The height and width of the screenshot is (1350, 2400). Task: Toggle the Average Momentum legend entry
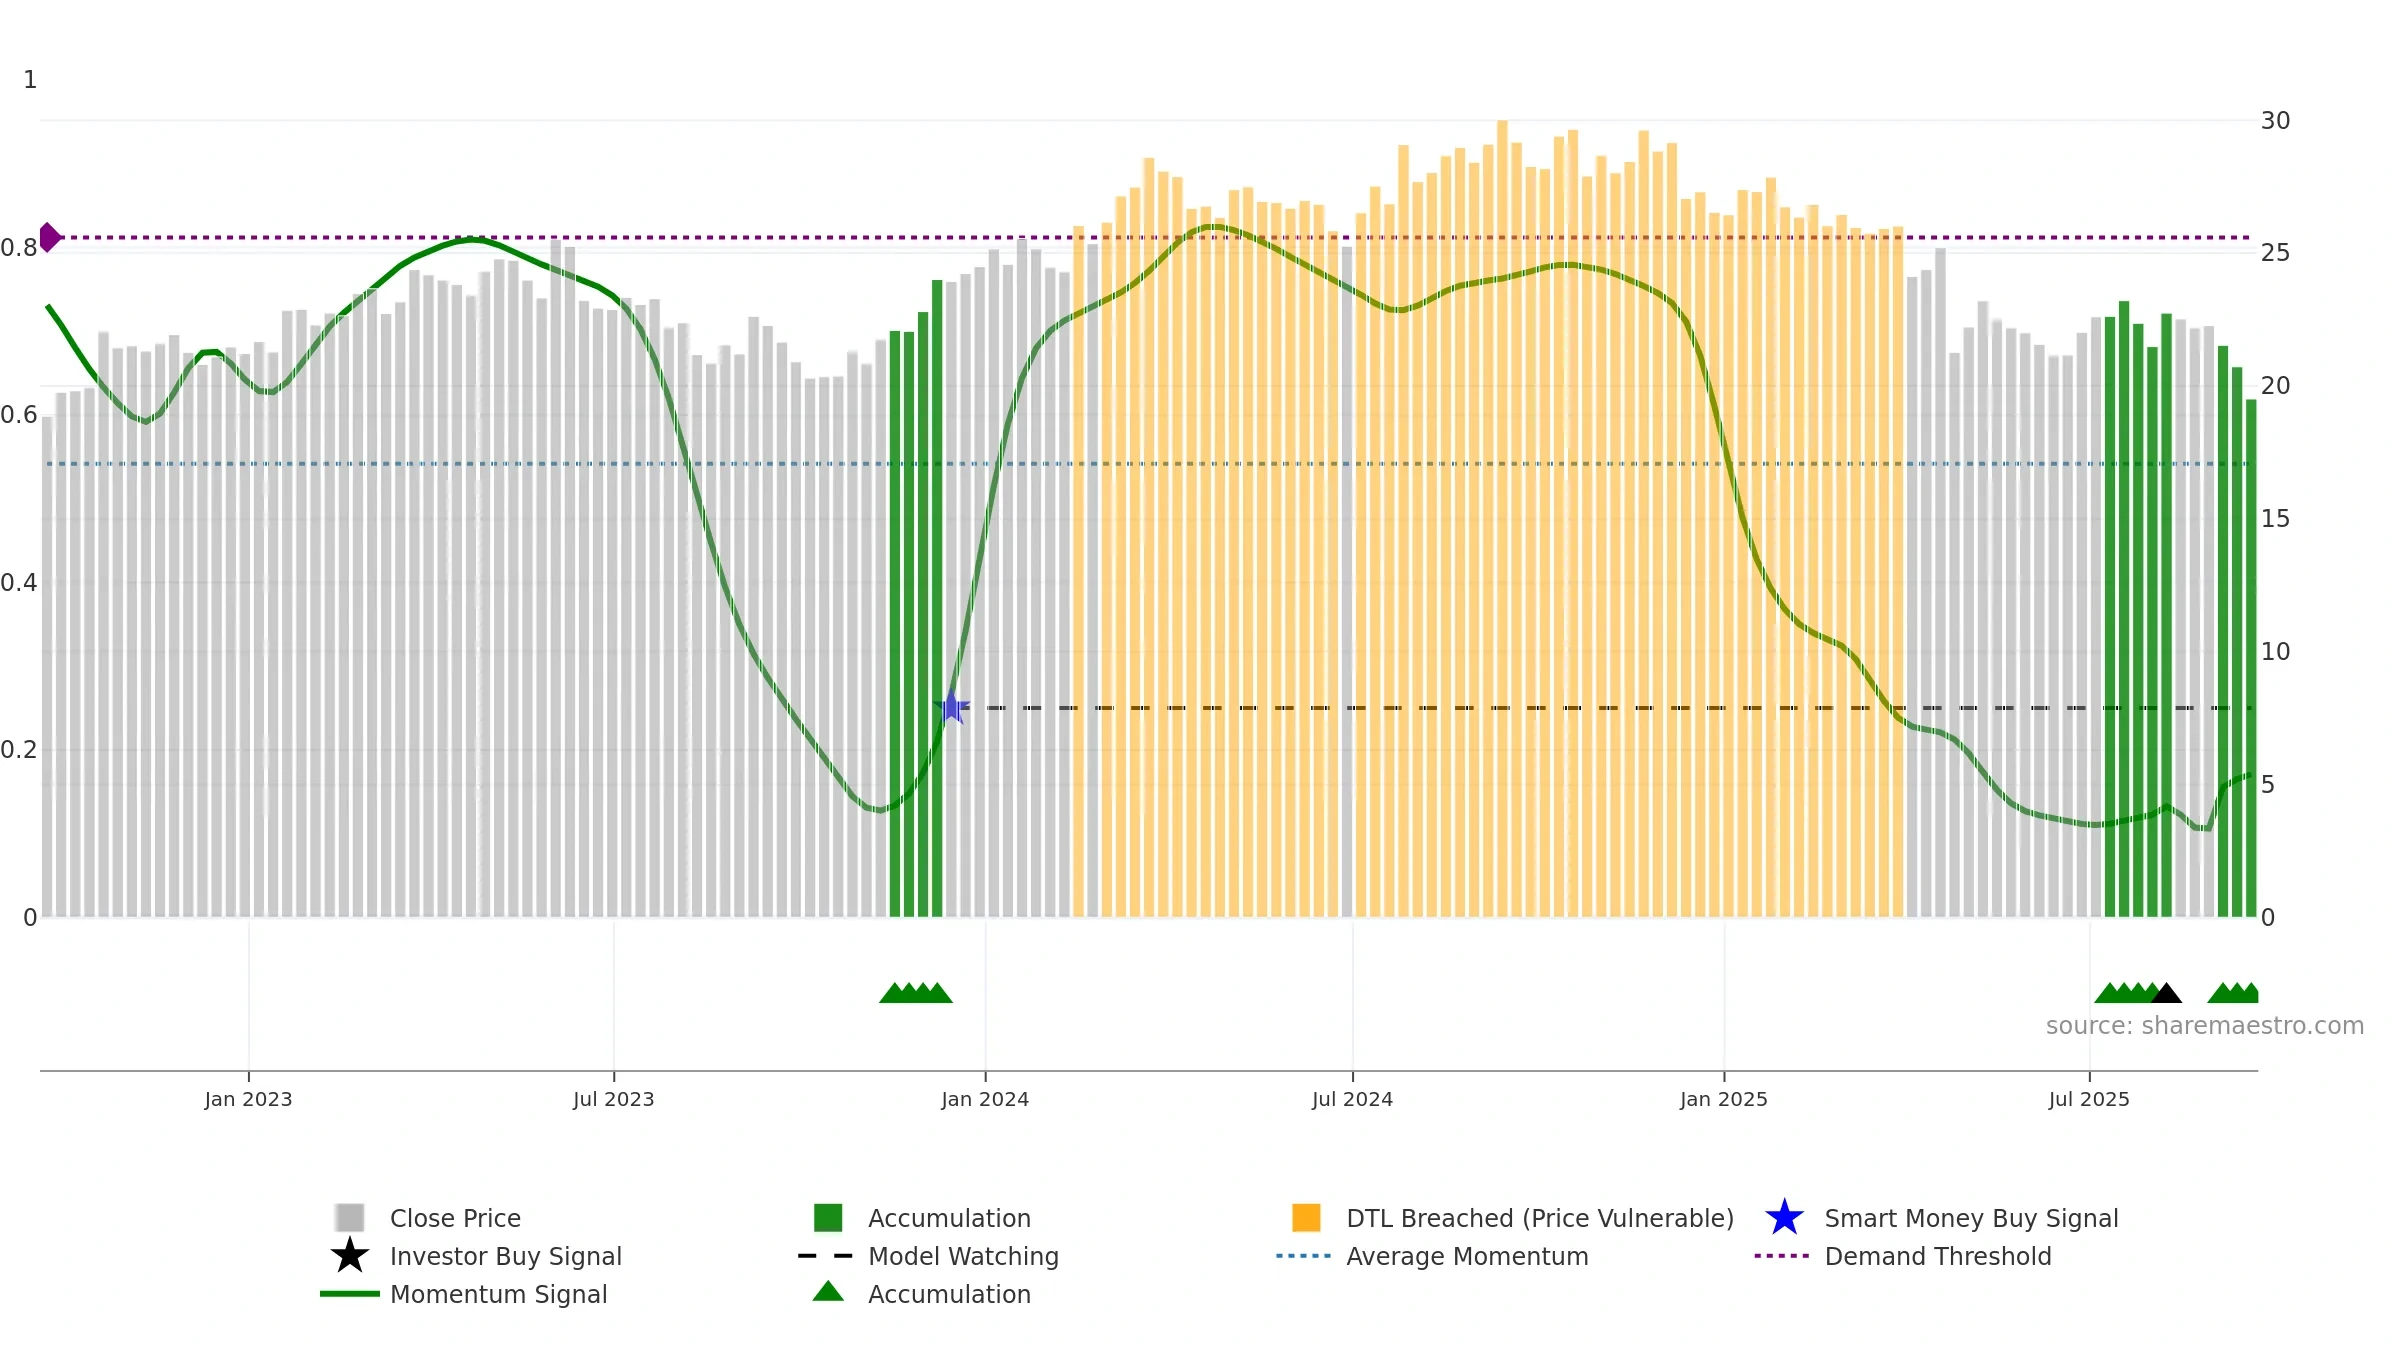point(1466,1256)
